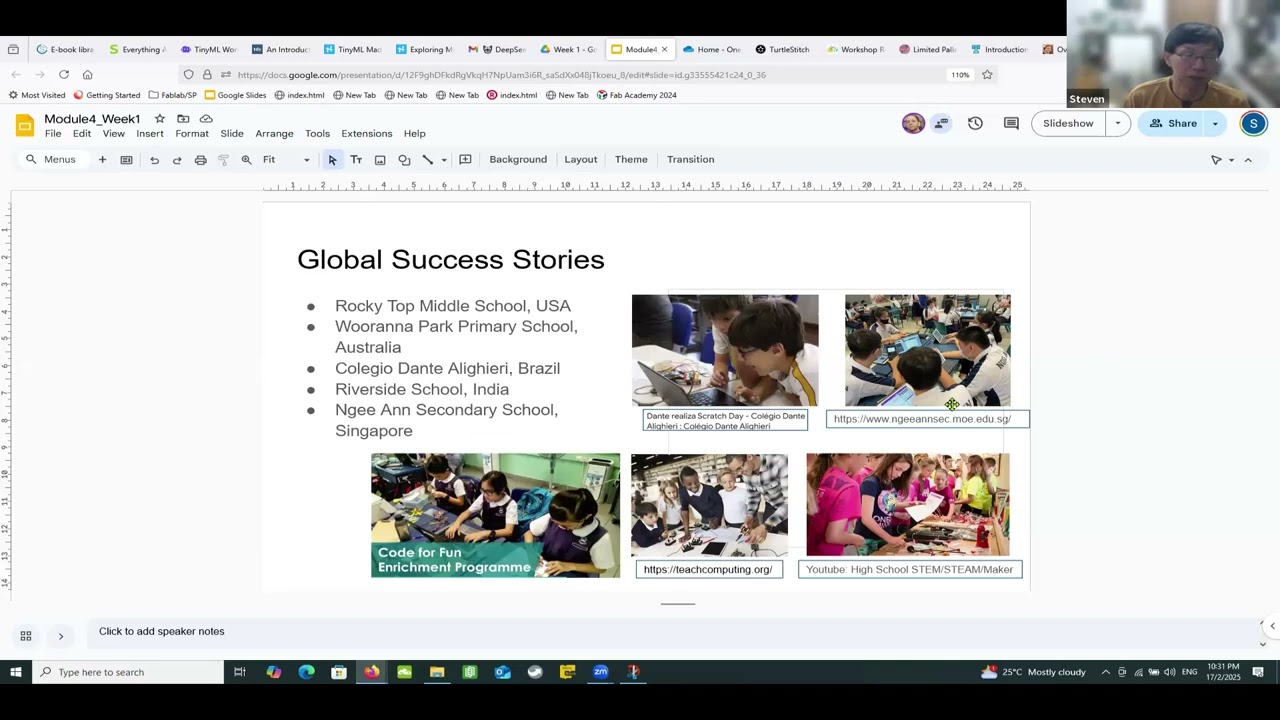Open the Share options dropdown arrow

(x=1215, y=123)
